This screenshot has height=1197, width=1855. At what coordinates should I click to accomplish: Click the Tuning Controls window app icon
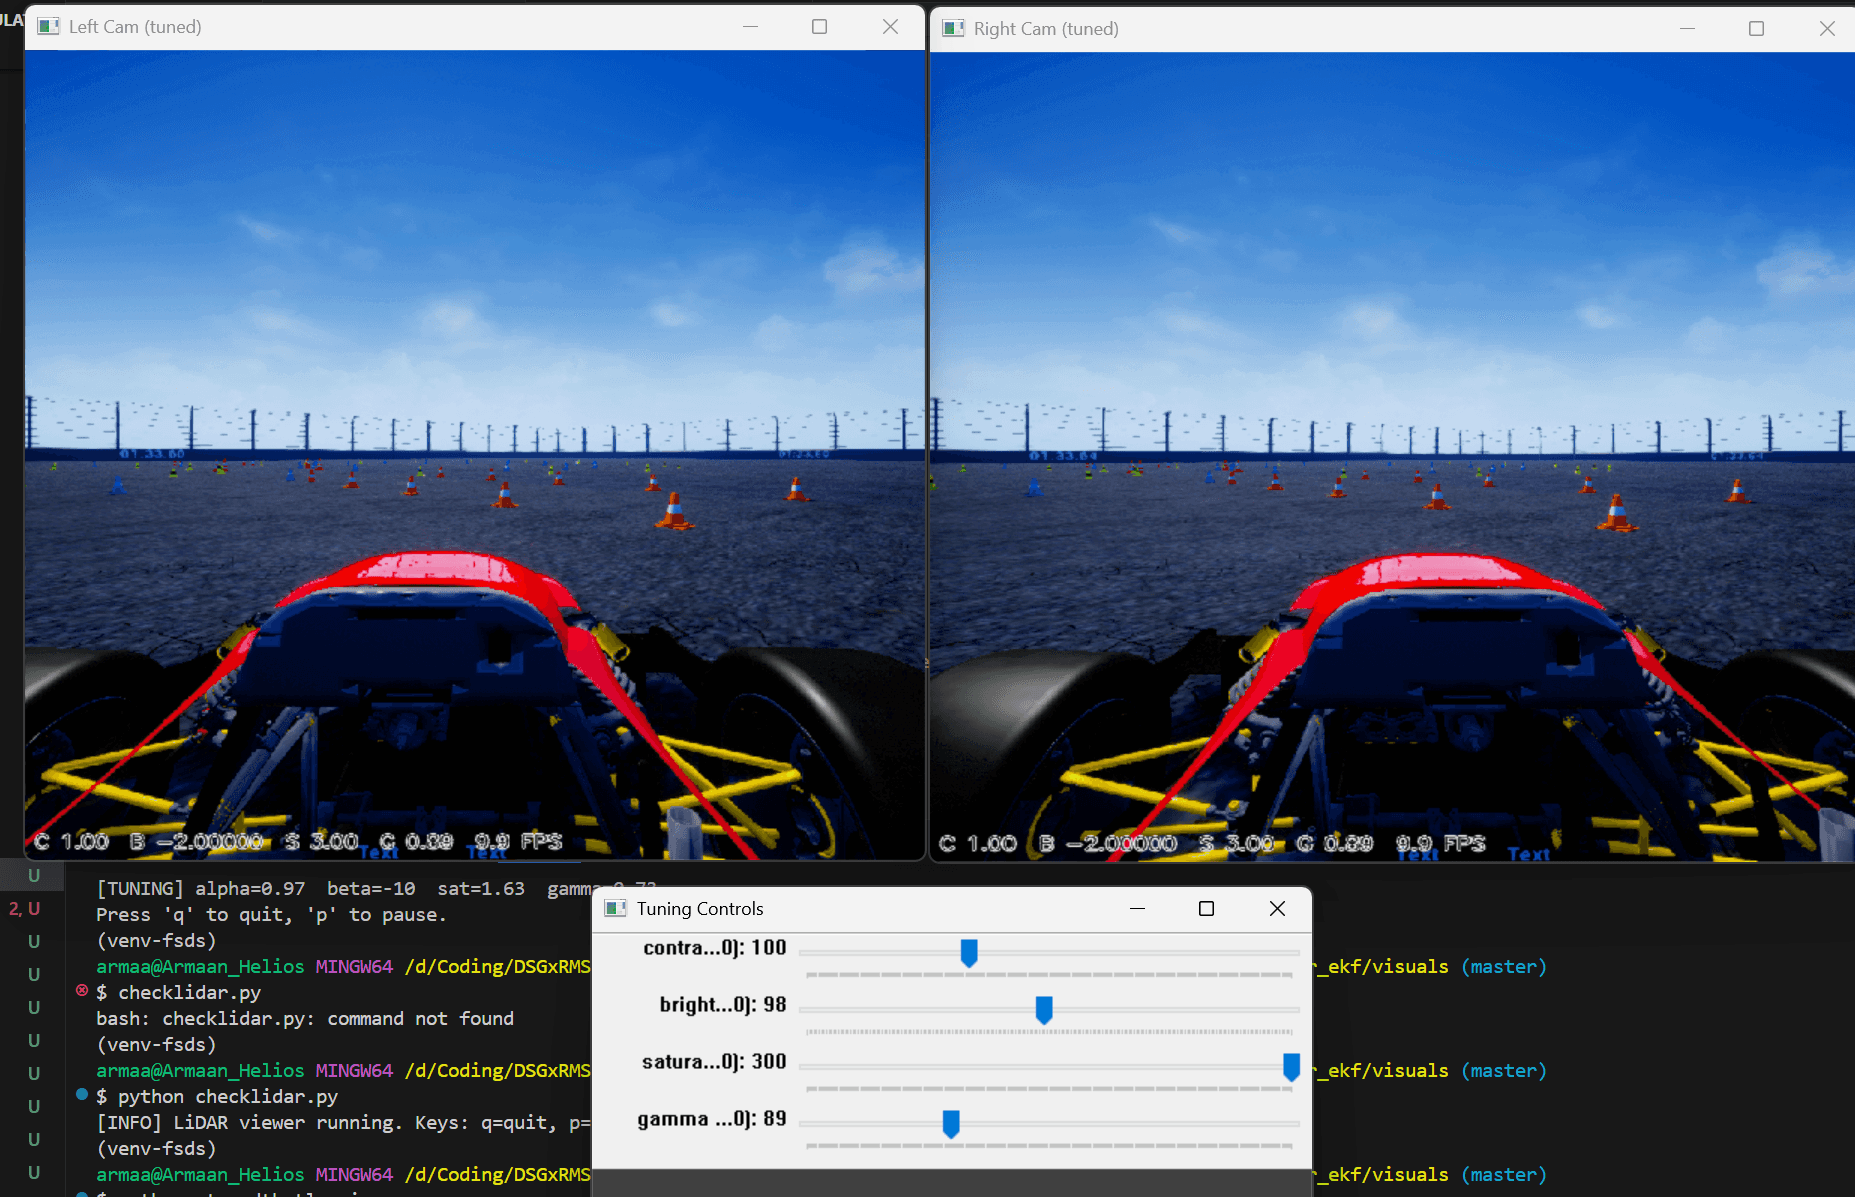pos(616,908)
